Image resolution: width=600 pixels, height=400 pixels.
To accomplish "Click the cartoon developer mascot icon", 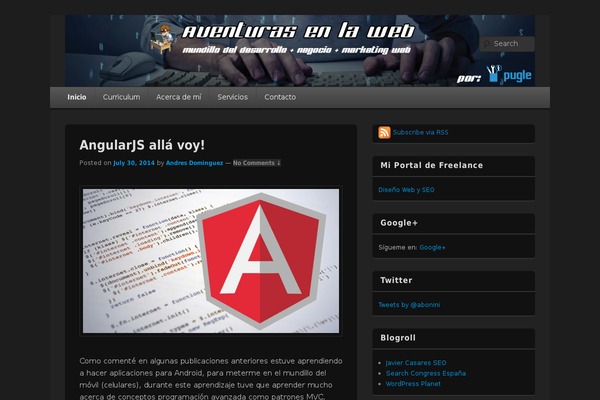I will click(163, 40).
